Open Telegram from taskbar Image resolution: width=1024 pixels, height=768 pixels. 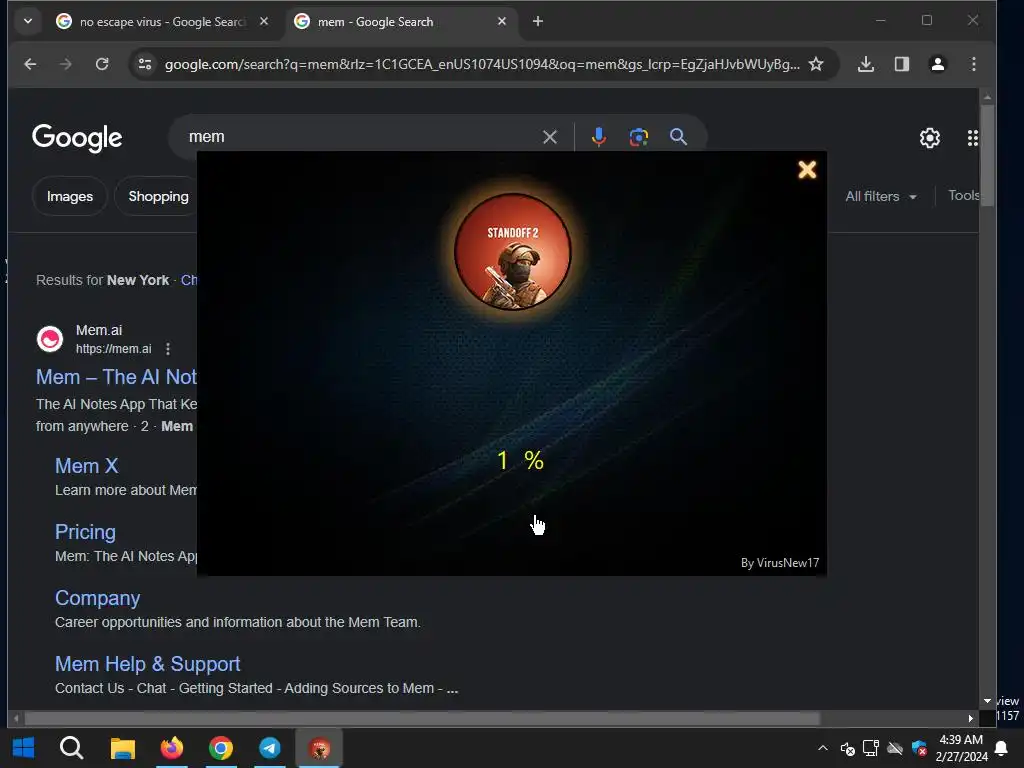[x=270, y=748]
